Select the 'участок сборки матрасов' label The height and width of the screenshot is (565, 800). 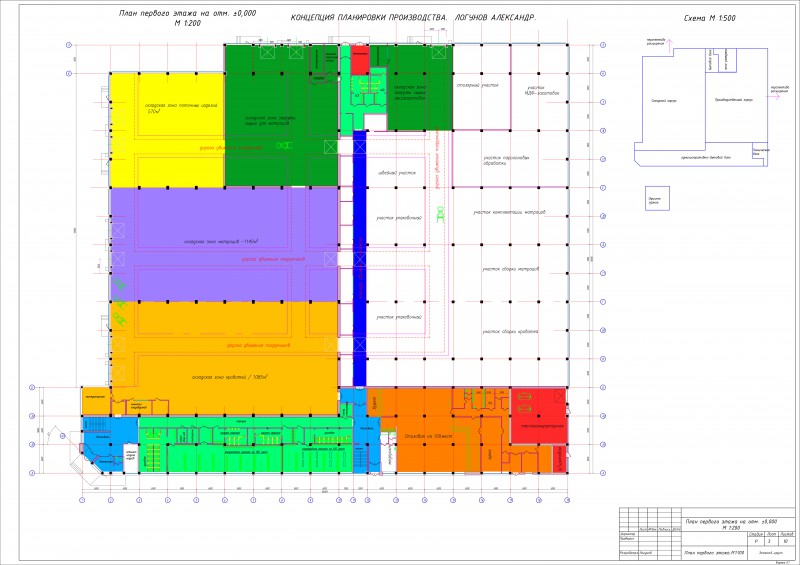[x=510, y=269]
